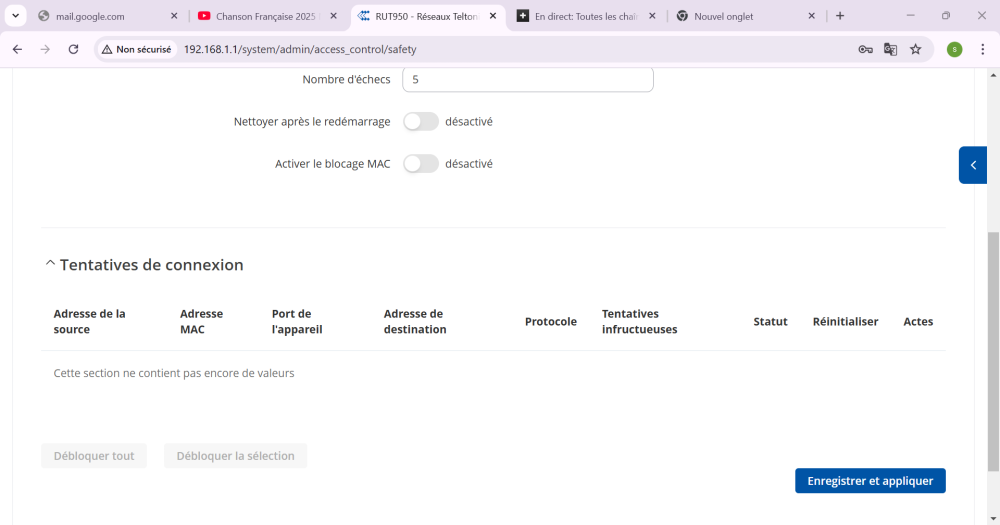Open the saved passwords key icon
1000x525 pixels.
[x=865, y=49]
